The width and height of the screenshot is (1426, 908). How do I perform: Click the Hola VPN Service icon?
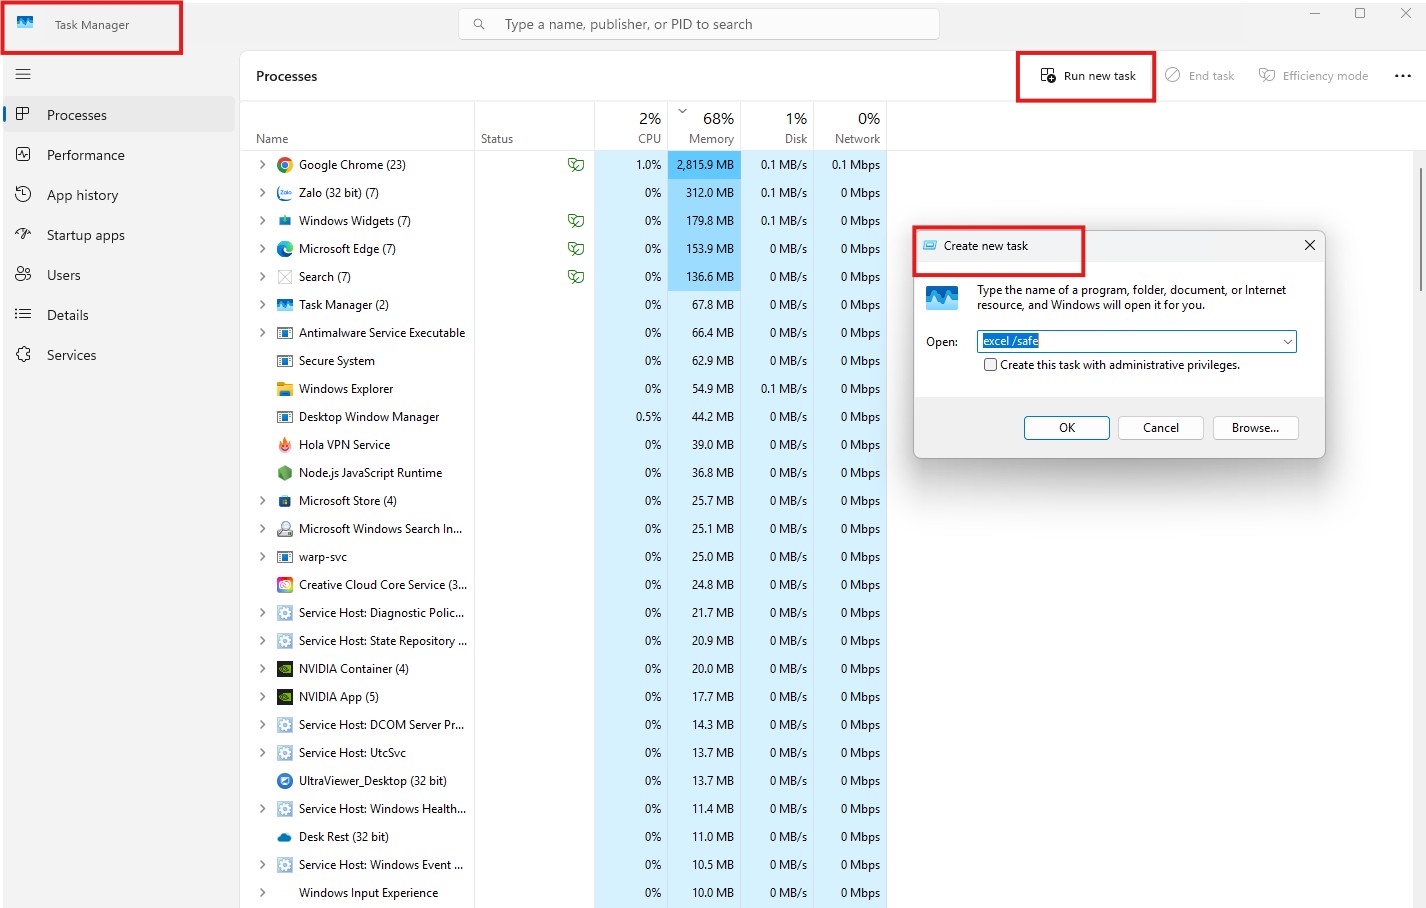pos(285,445)
